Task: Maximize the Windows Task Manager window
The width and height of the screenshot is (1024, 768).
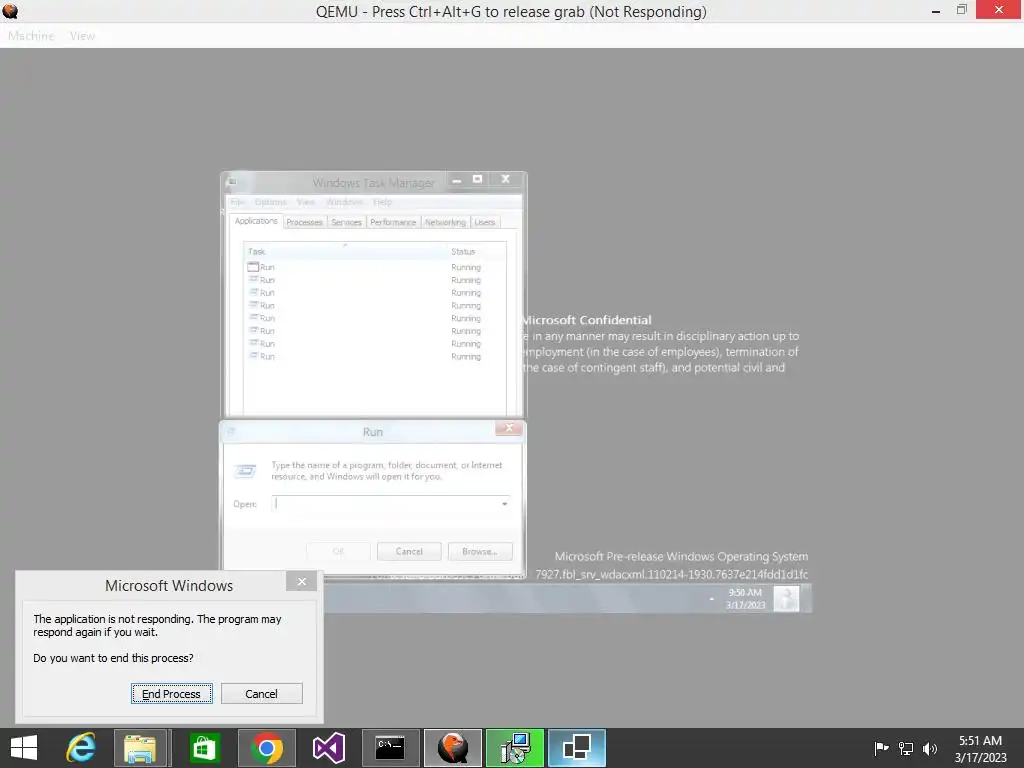Action: pyautogui.click(x=477, y=180)
